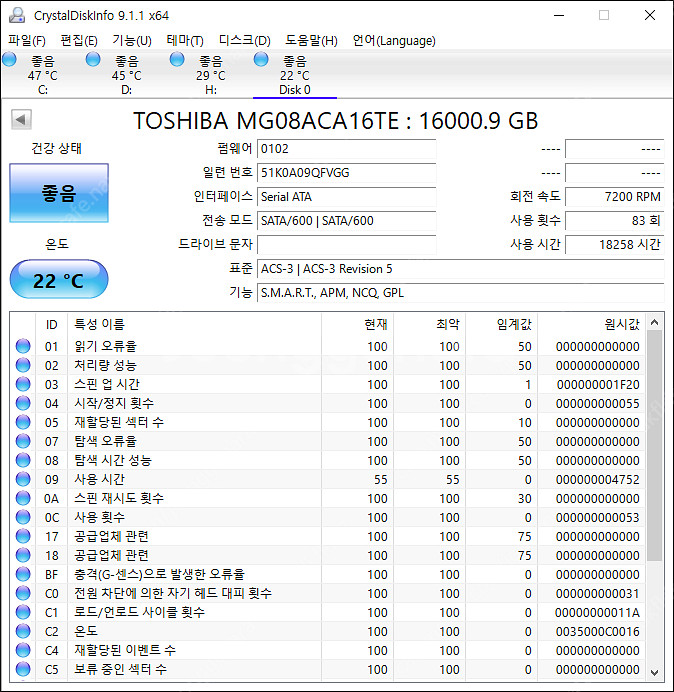Screen dimensions: 674x692
Task: Click the CrystalDiskInfo app icon in title bar
Action: [x=17, y=15]
